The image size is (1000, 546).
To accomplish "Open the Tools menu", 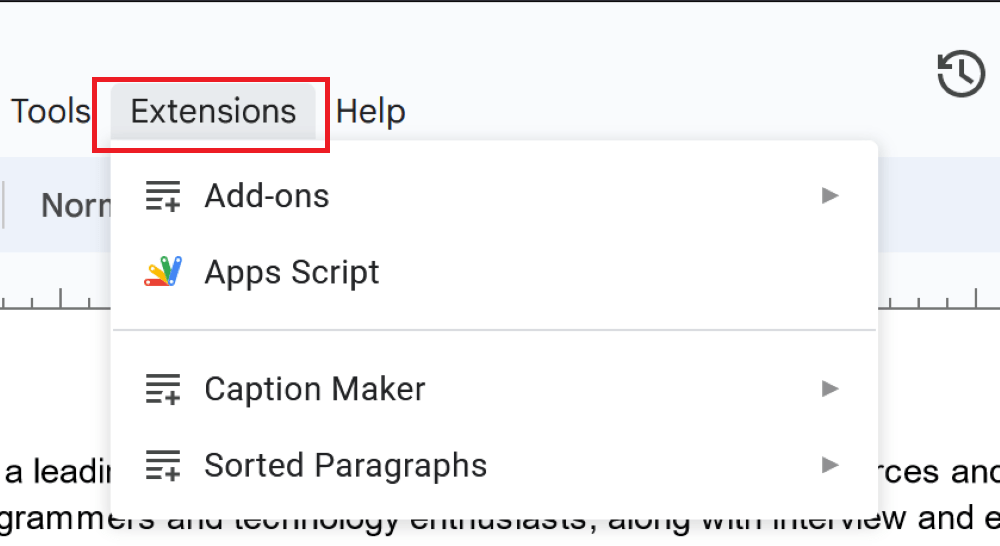I will pos(50,111).
